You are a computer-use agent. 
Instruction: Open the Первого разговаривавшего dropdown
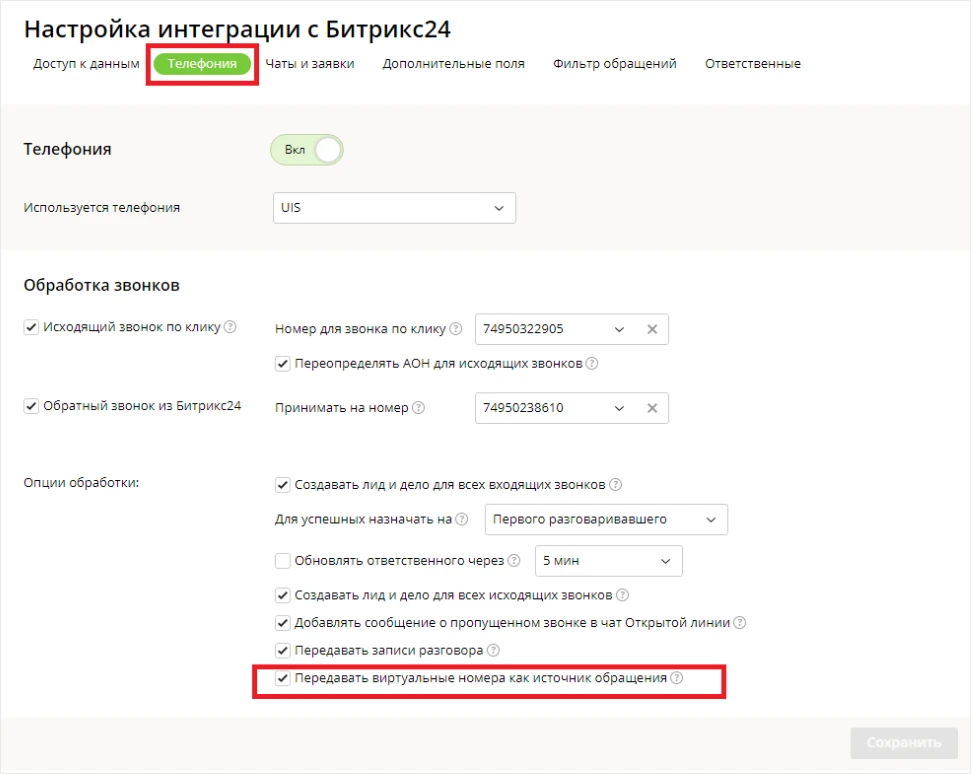pyautogui.click(x=606, y=520)
